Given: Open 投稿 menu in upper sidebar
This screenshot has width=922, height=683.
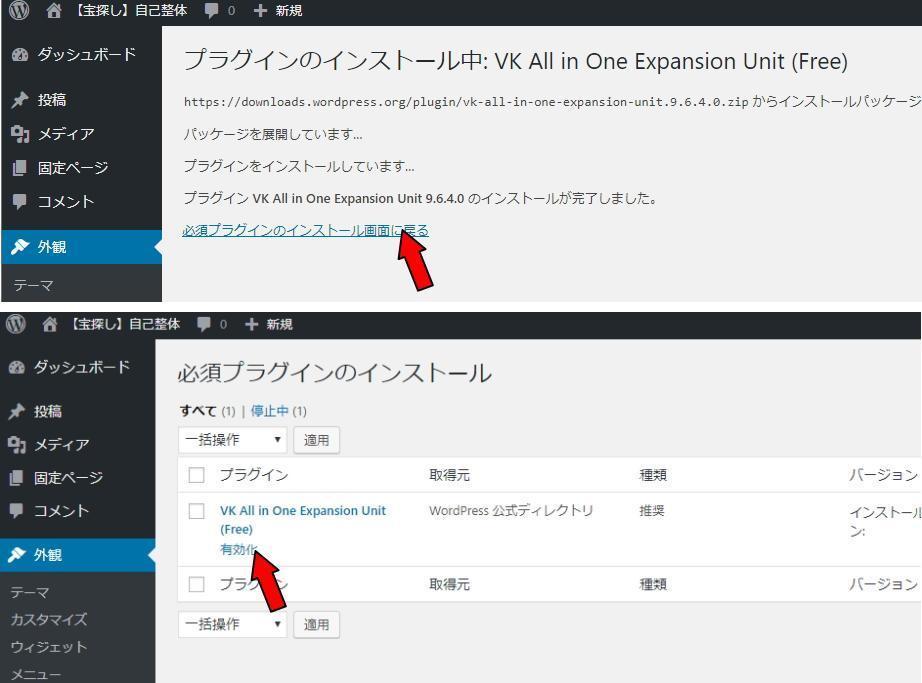Looking at the screenshot, I should pos(82,100).
